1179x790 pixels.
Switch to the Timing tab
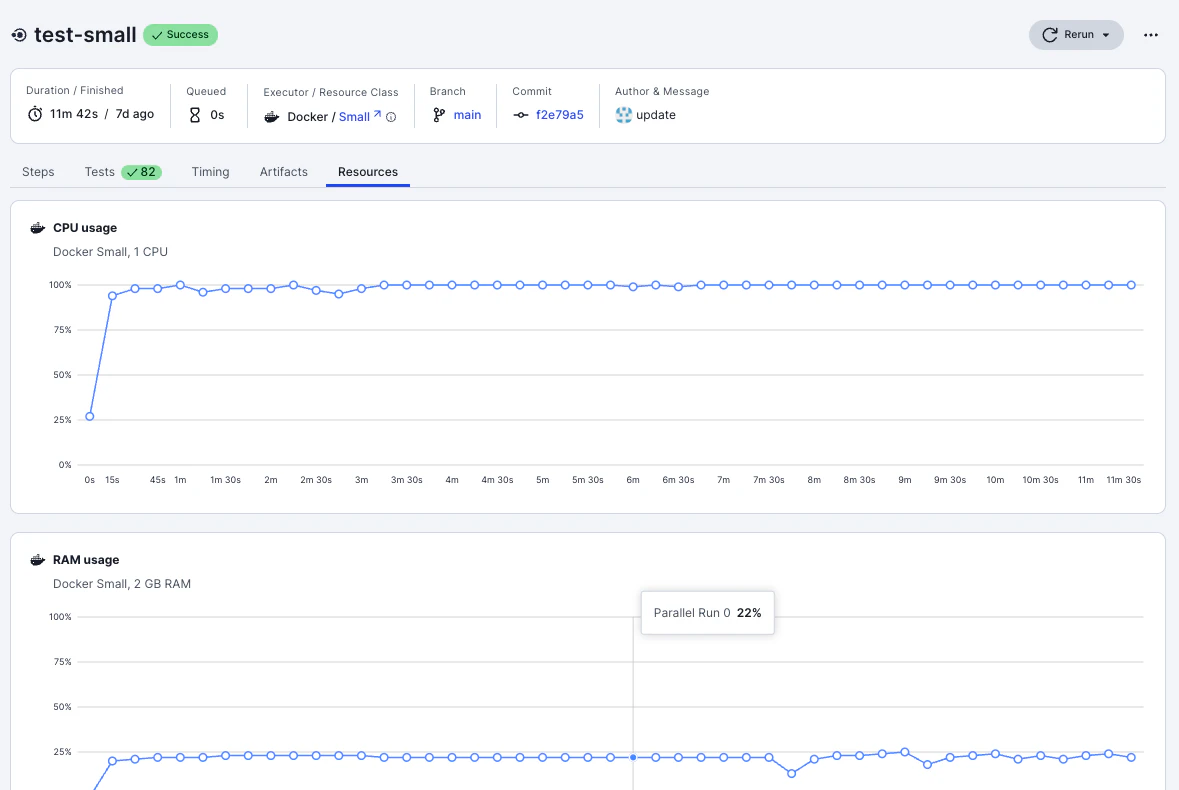click(211, 171)
